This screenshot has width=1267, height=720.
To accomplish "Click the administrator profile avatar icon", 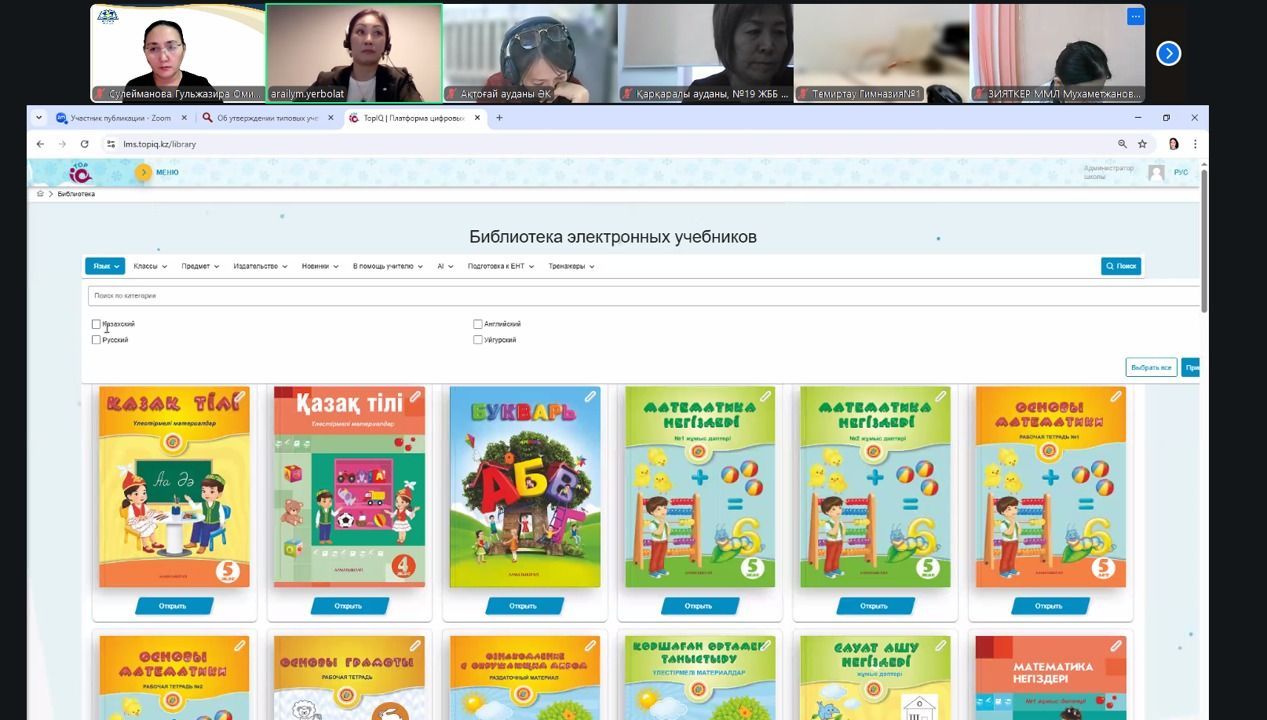I will (1156, 173).
